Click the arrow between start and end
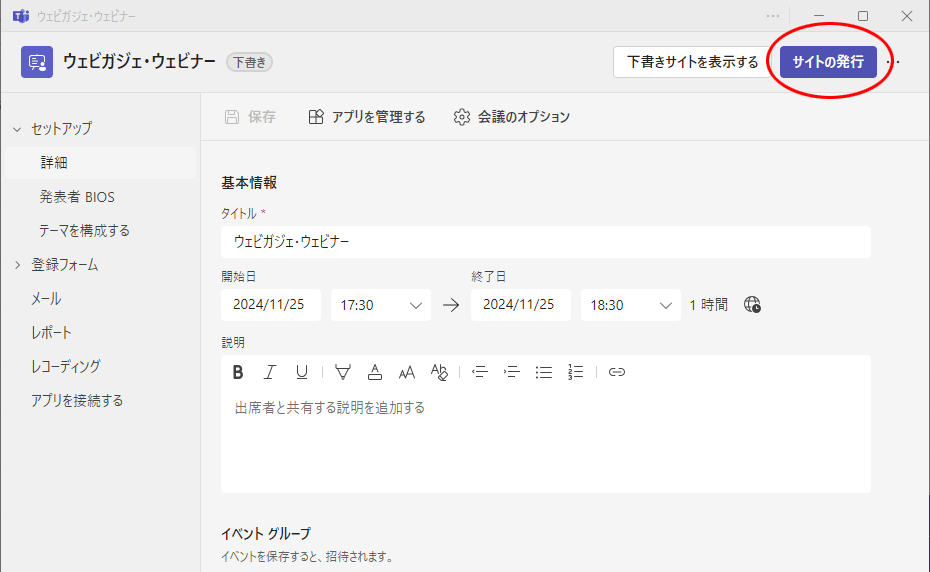 (451, 305)
